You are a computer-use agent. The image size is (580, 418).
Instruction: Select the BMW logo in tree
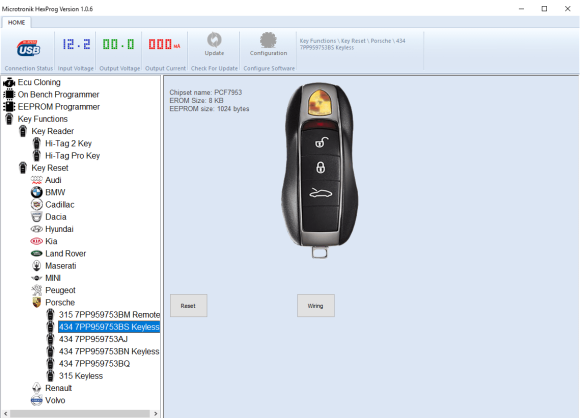37,192
